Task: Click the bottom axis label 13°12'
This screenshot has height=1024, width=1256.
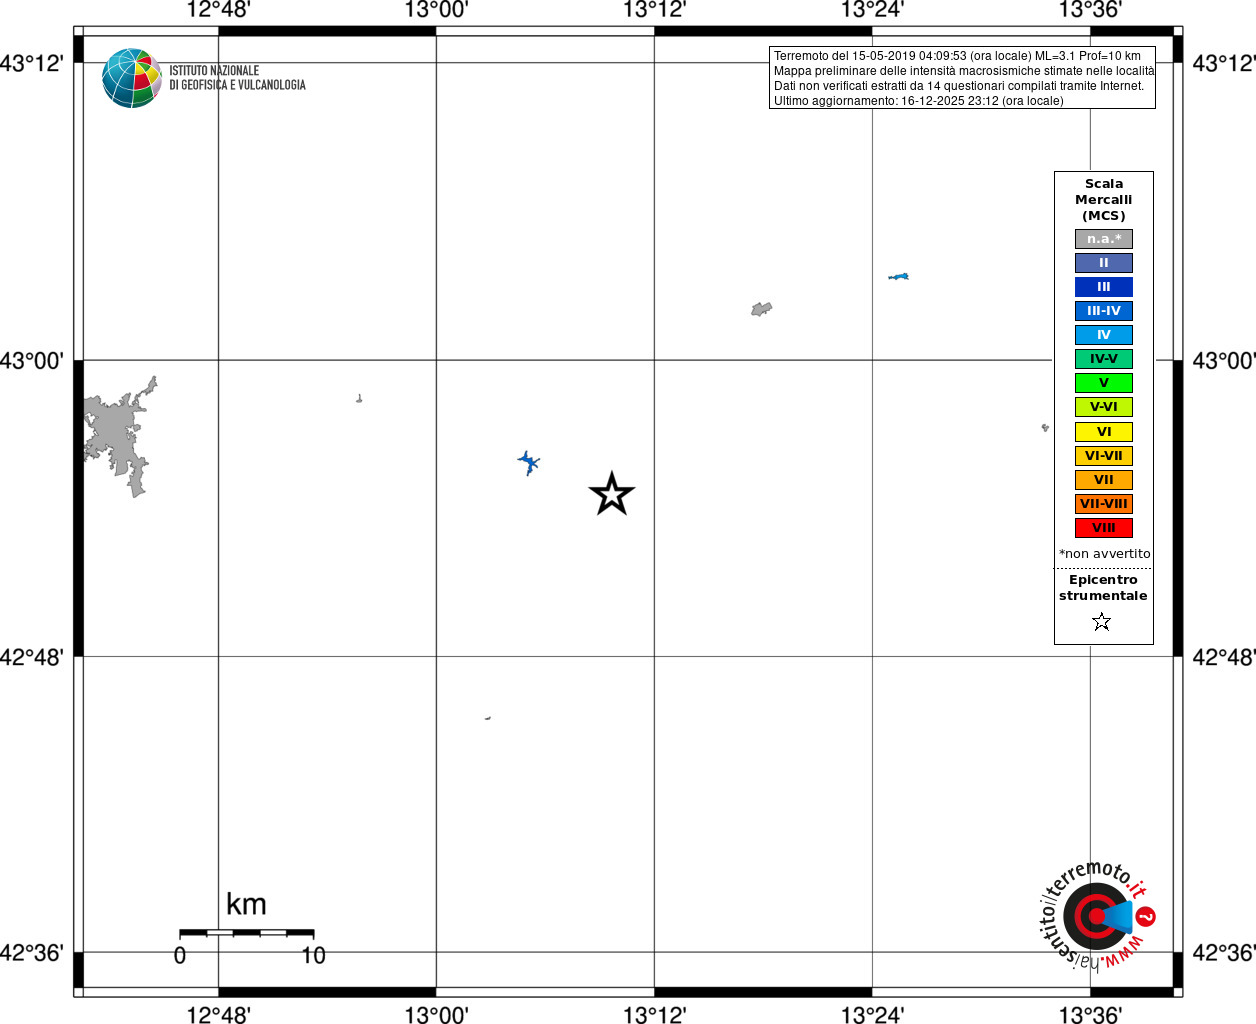Action: click(x=654, y=1014)
